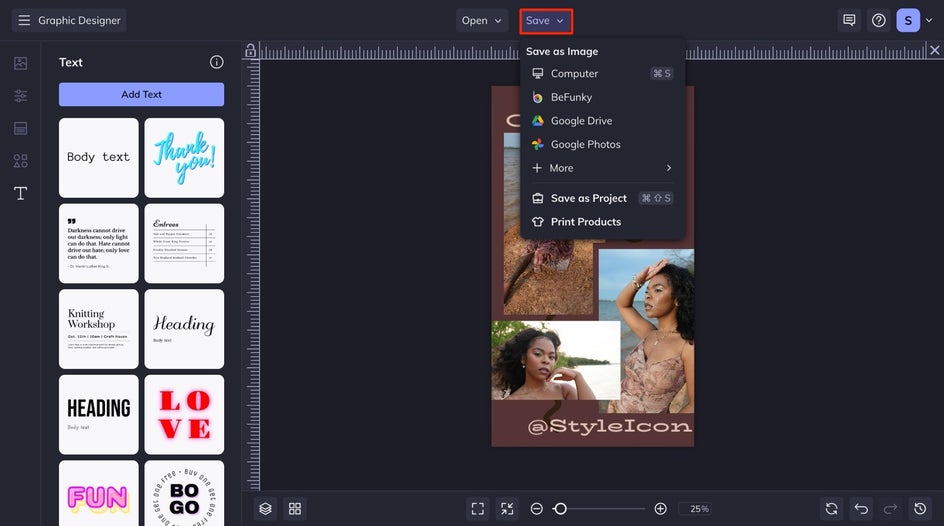Select the Knitting Workshop text preset

tap(99, 329)
